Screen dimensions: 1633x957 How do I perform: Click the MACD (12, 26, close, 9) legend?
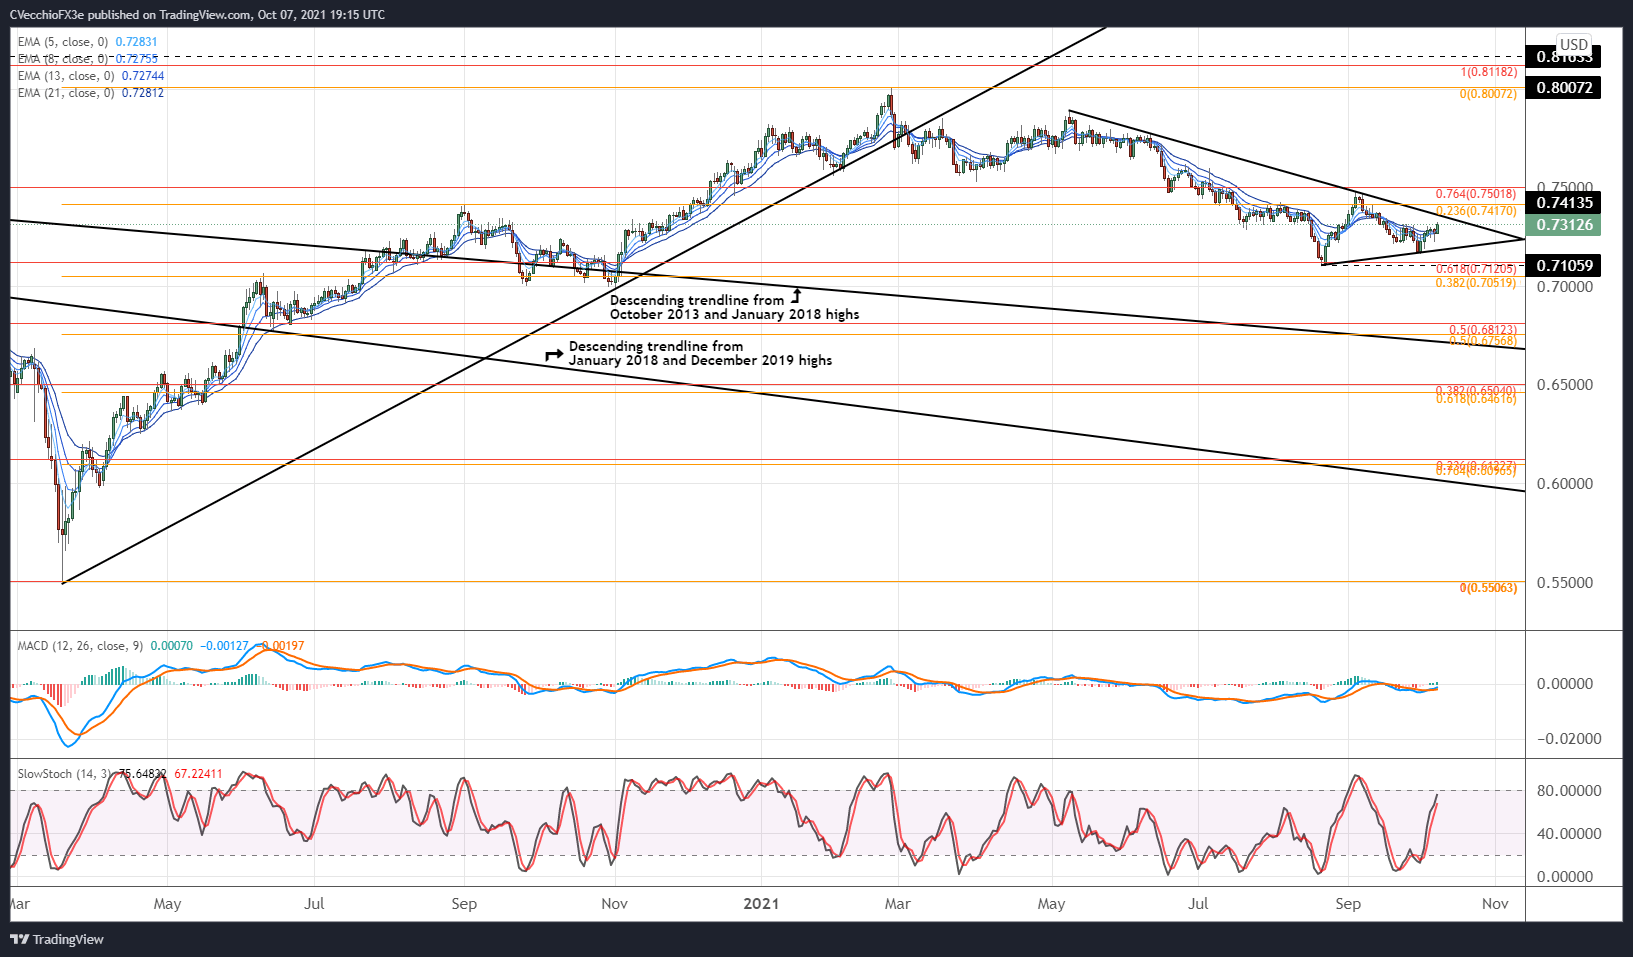81,646
